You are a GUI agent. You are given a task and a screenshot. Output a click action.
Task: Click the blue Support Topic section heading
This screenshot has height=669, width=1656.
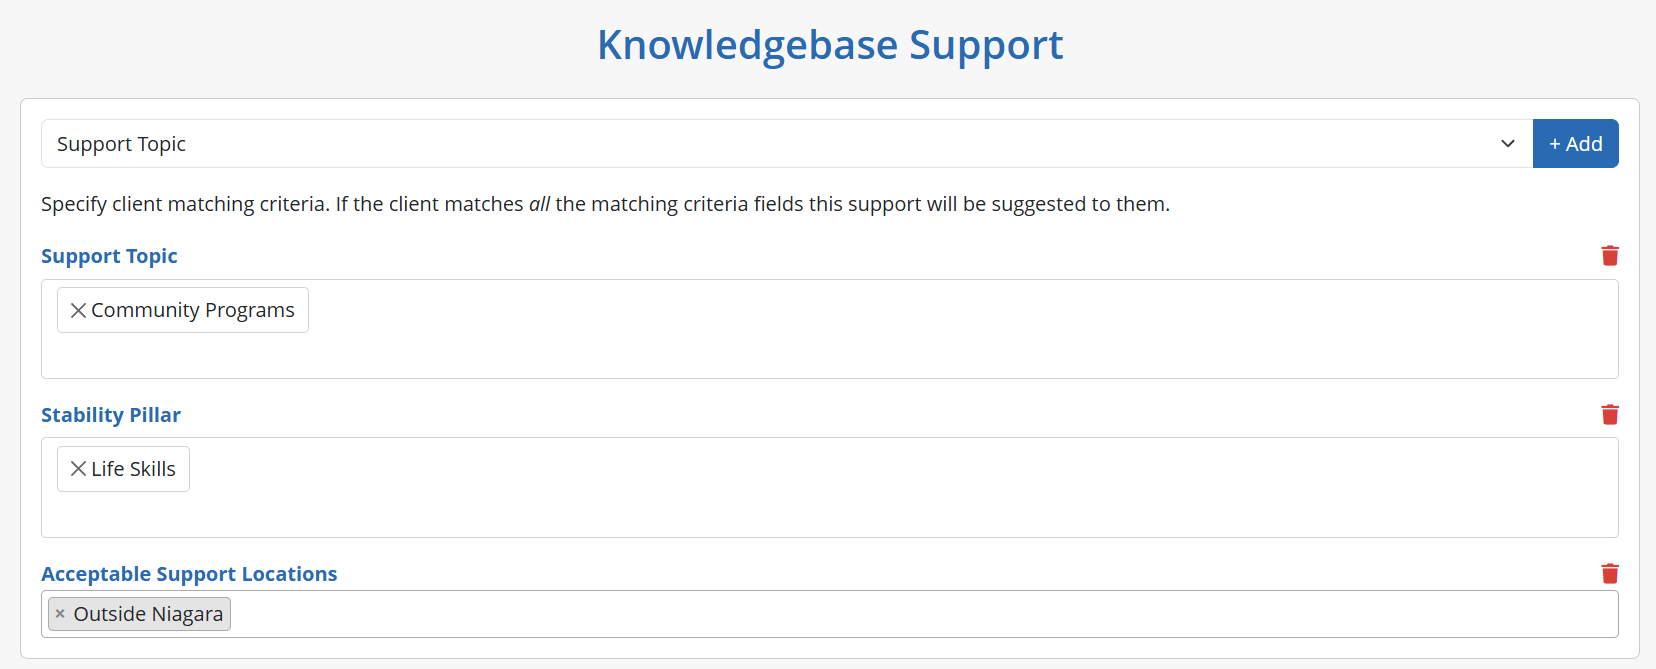point(109,256)
